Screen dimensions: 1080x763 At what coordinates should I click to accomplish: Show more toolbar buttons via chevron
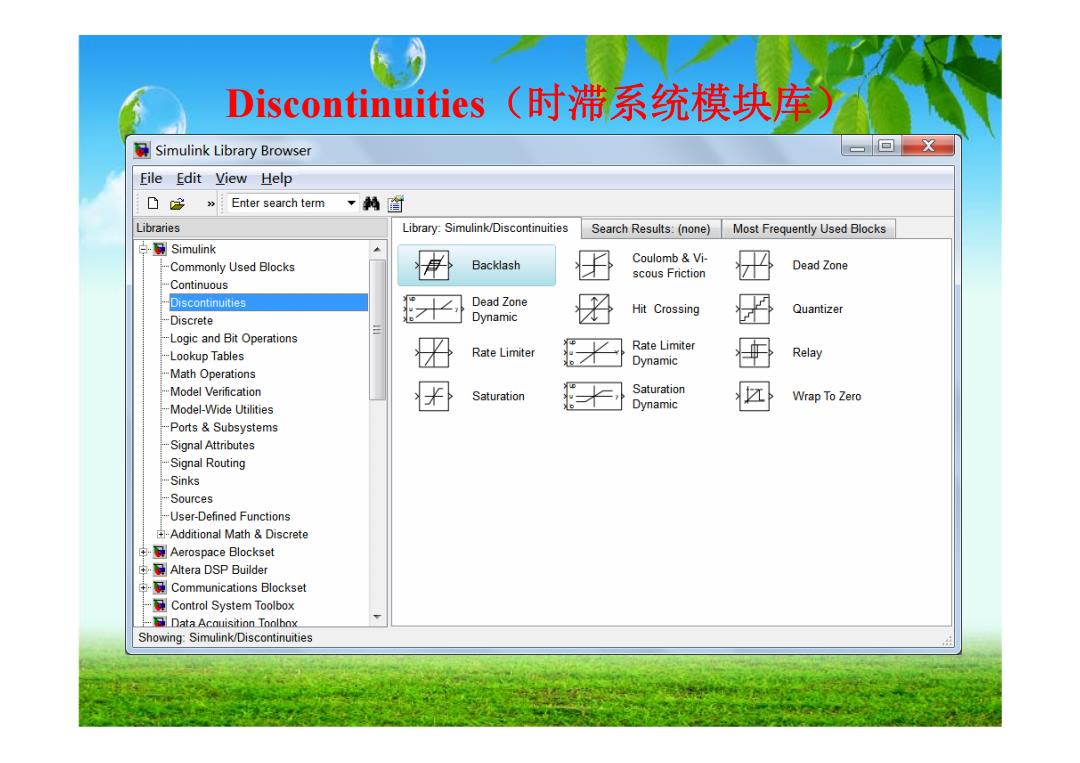[211, 204]
